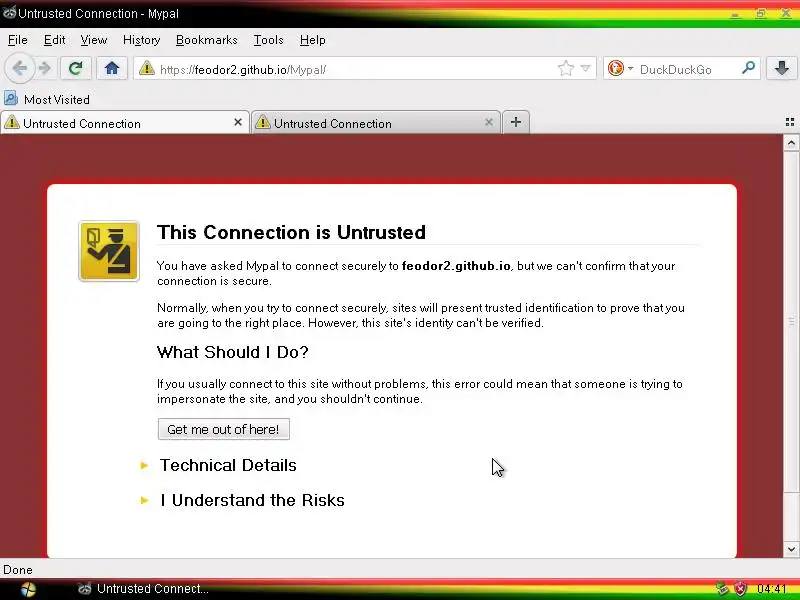Bookmark this page with the star icon
The width and height of the screenshot is (800, 600).
click(x=566, y=68)
